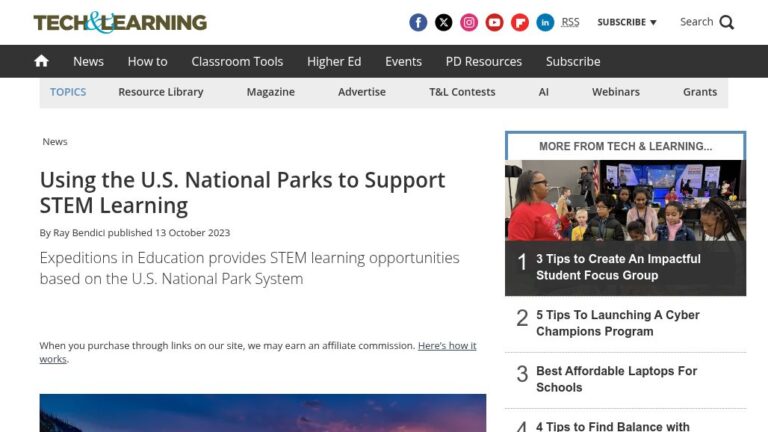
Task: Open the Ray Bendici author link
Action: 79,233
